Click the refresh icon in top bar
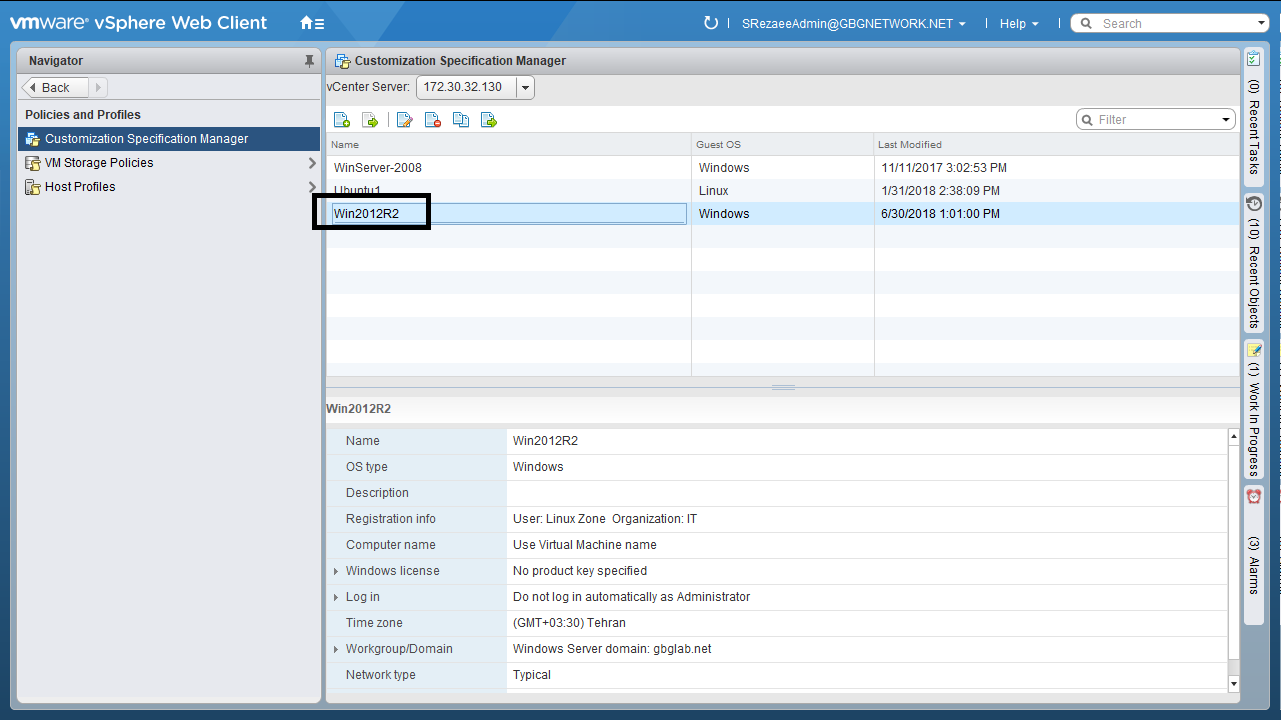 click(711, 23)
